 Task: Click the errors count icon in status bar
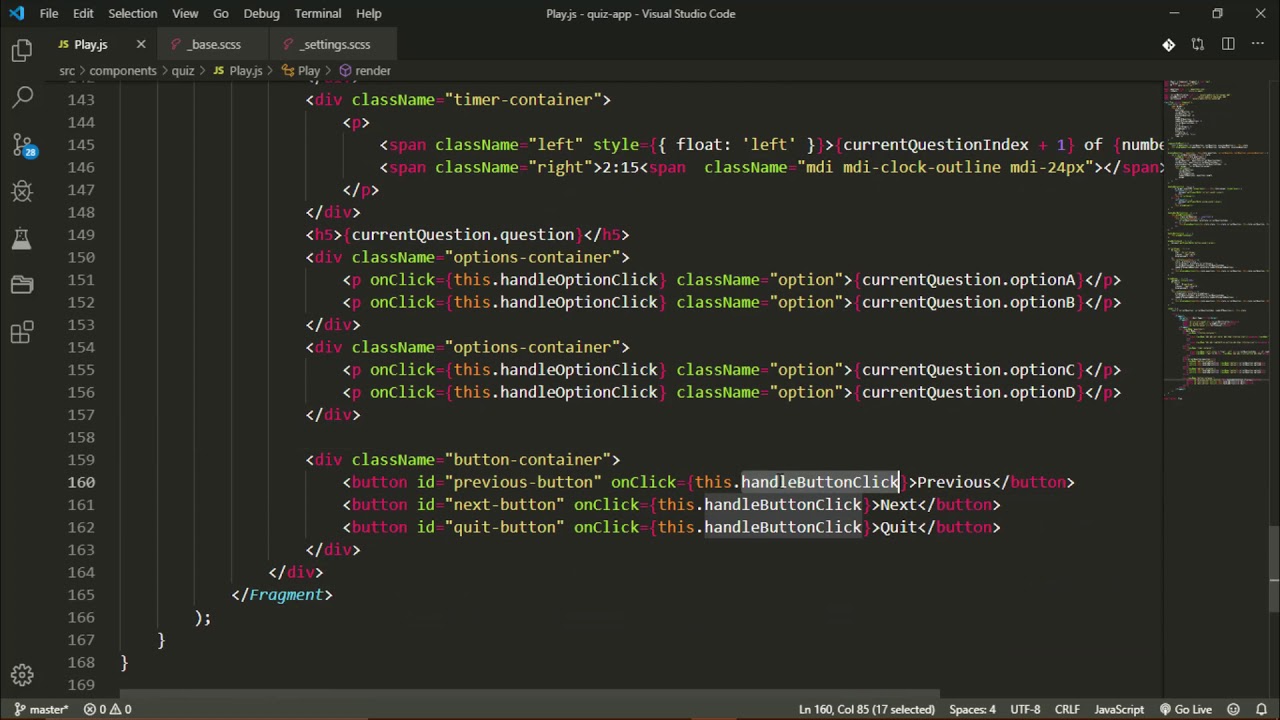[90, 709]
